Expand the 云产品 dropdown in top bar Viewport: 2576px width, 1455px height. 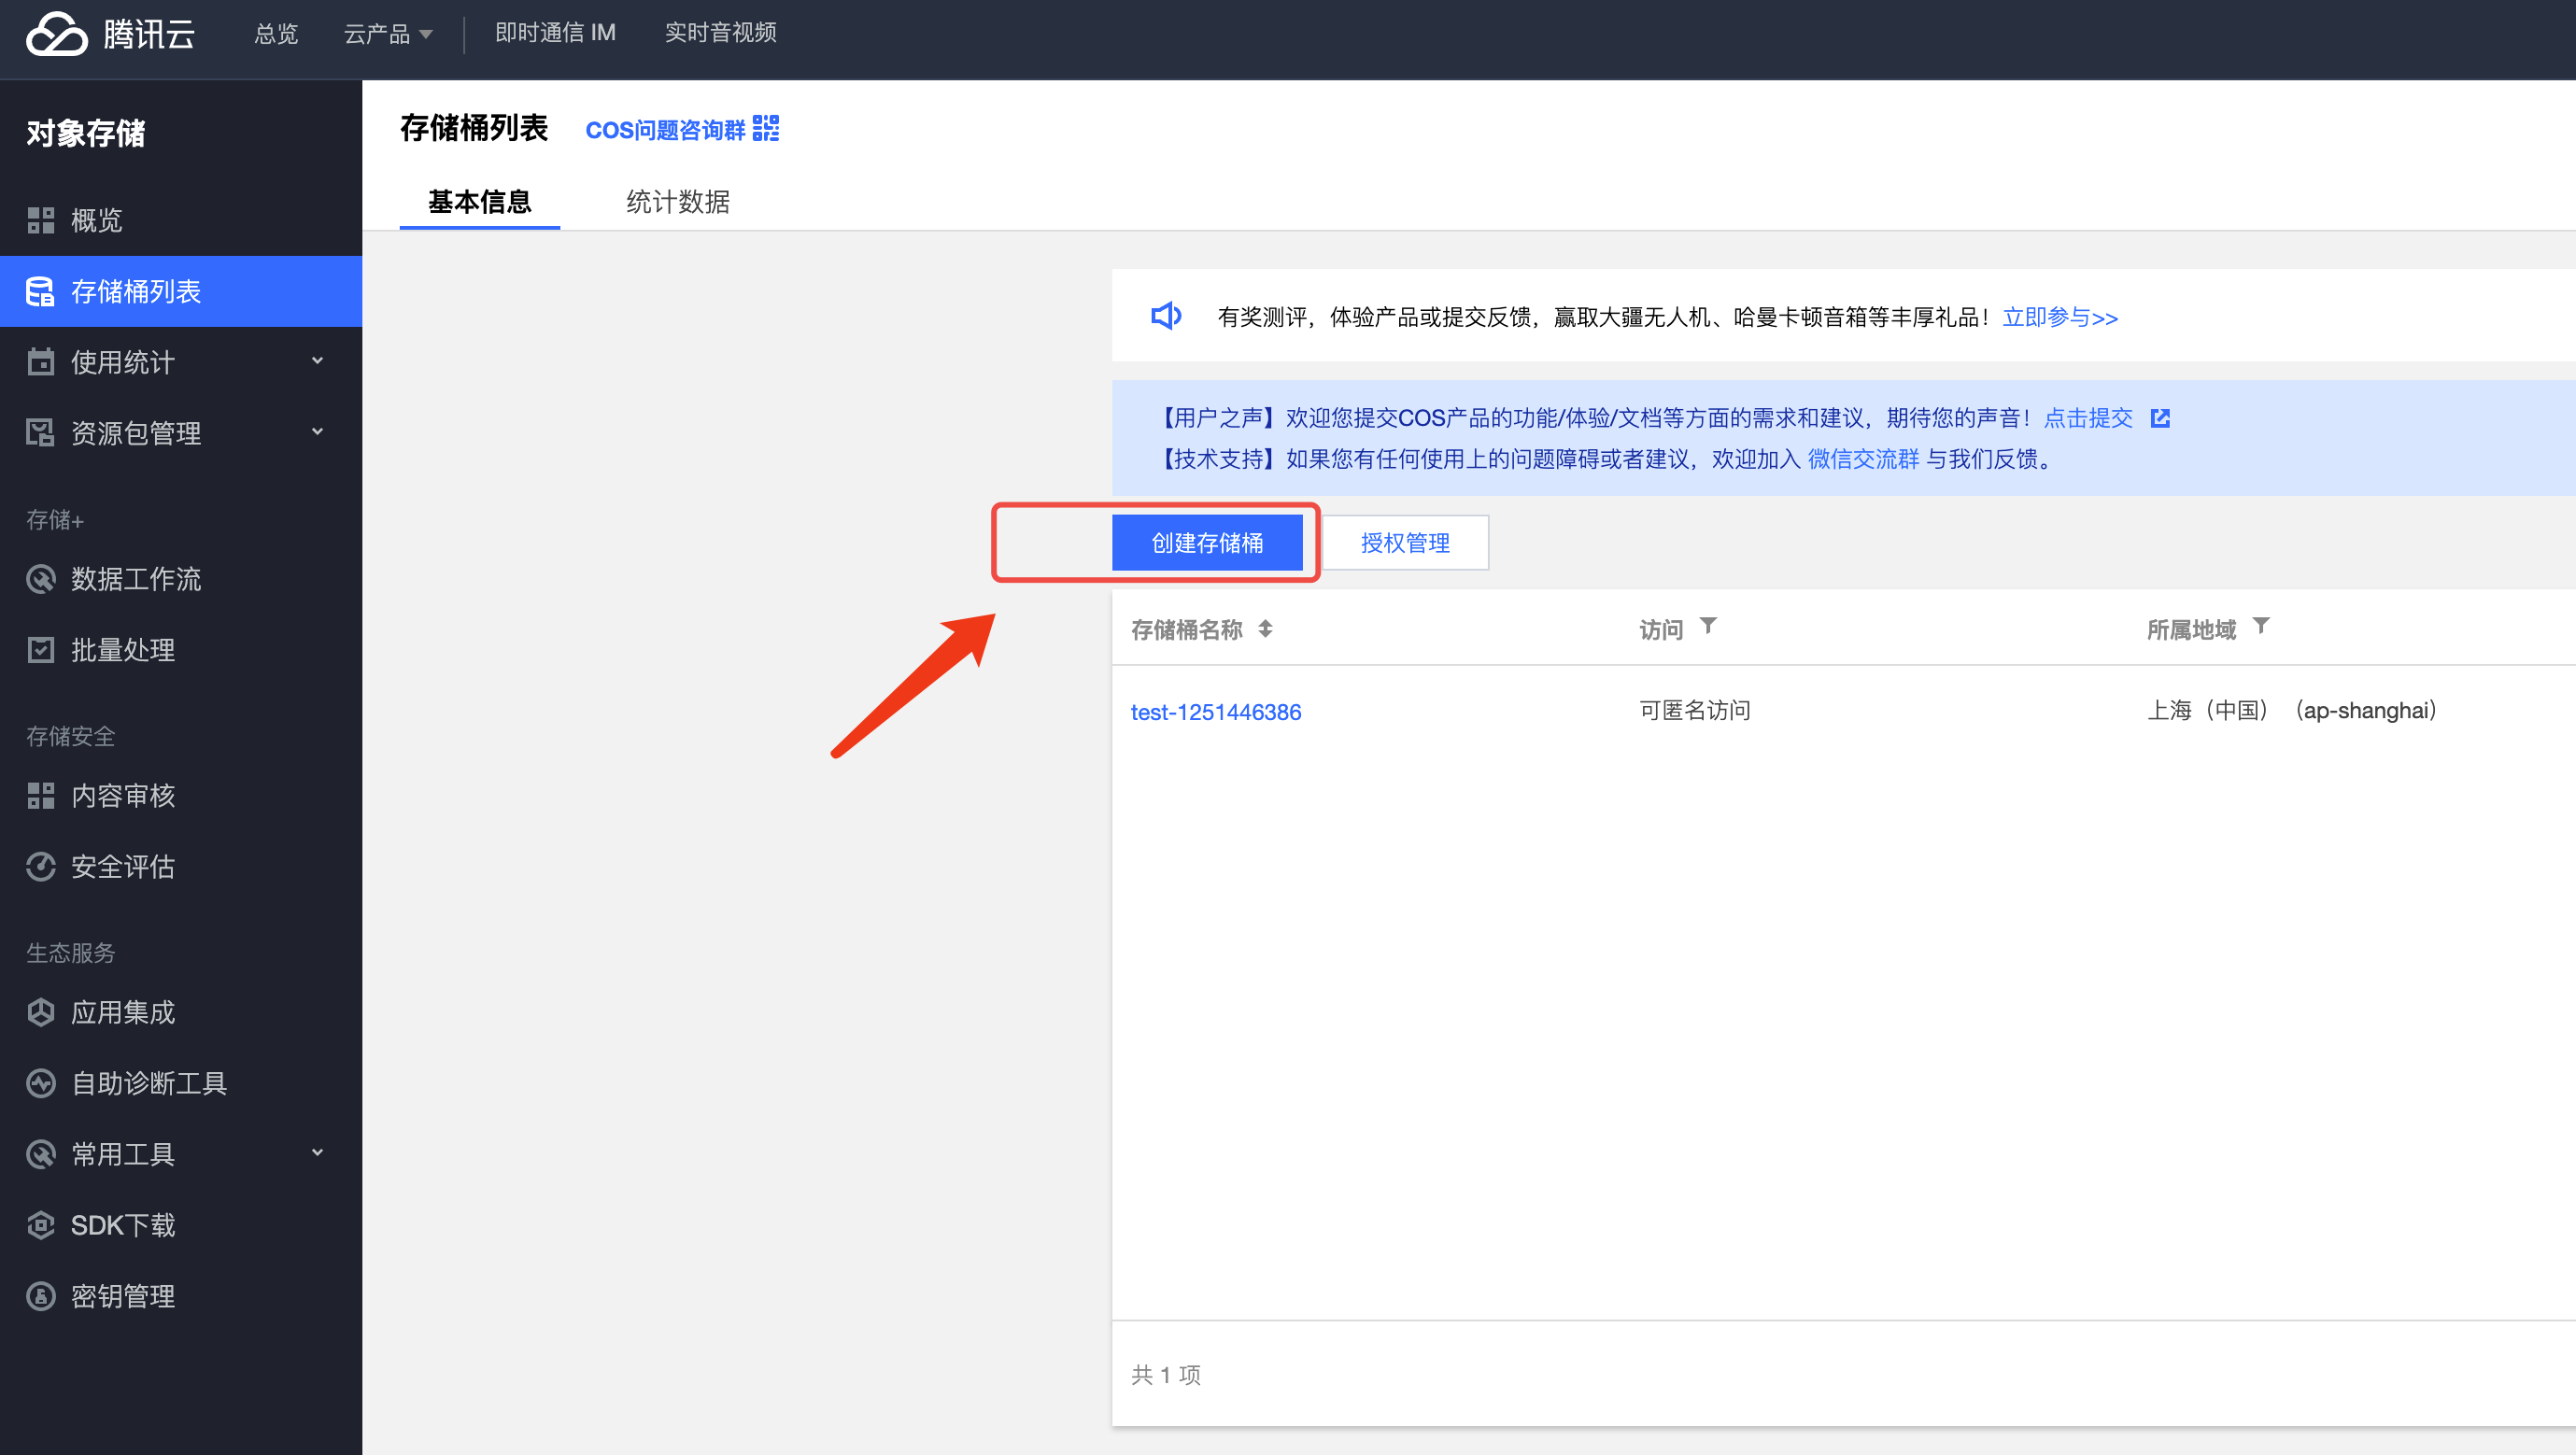pos(388,34)
